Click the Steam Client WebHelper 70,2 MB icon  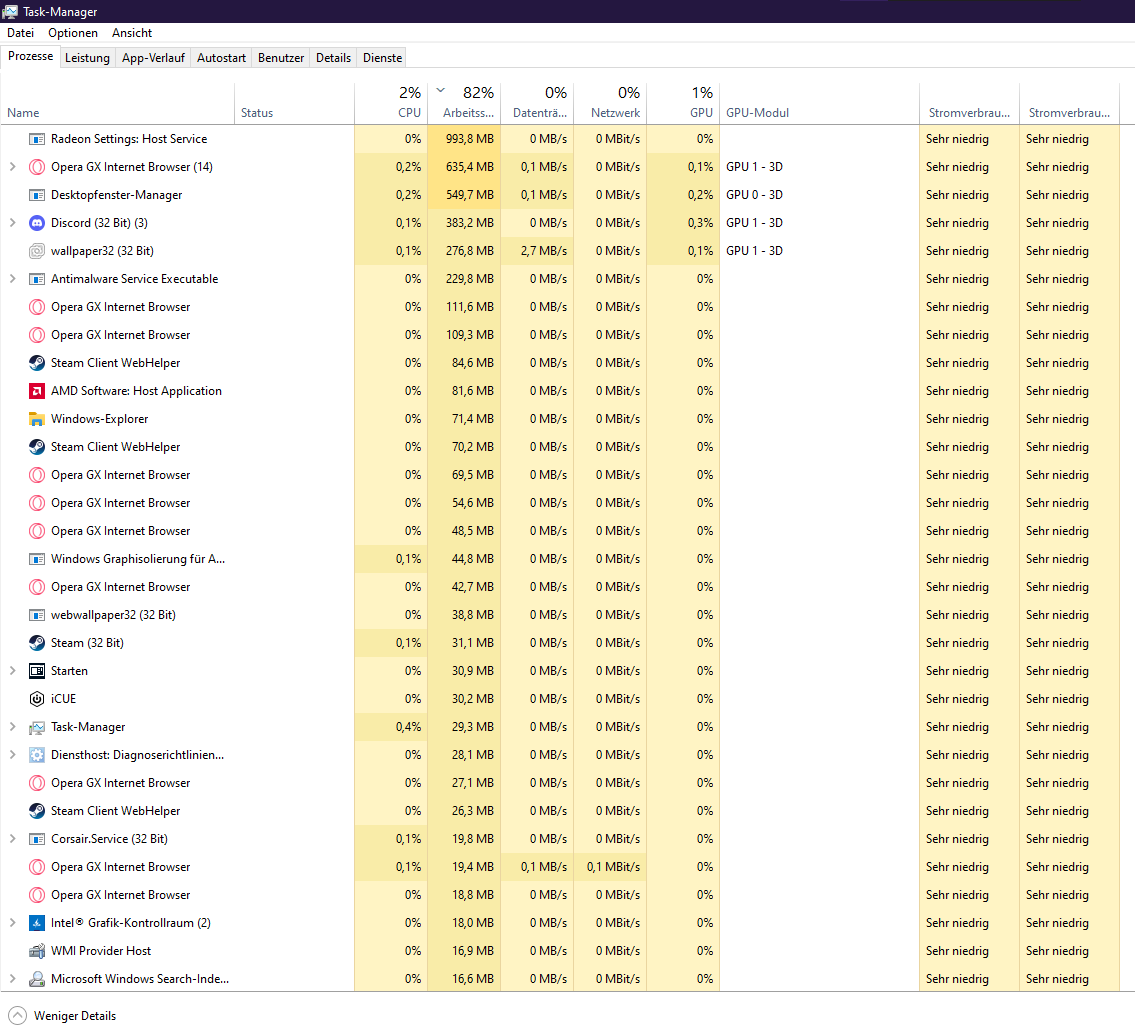click(x=37, y=447)
